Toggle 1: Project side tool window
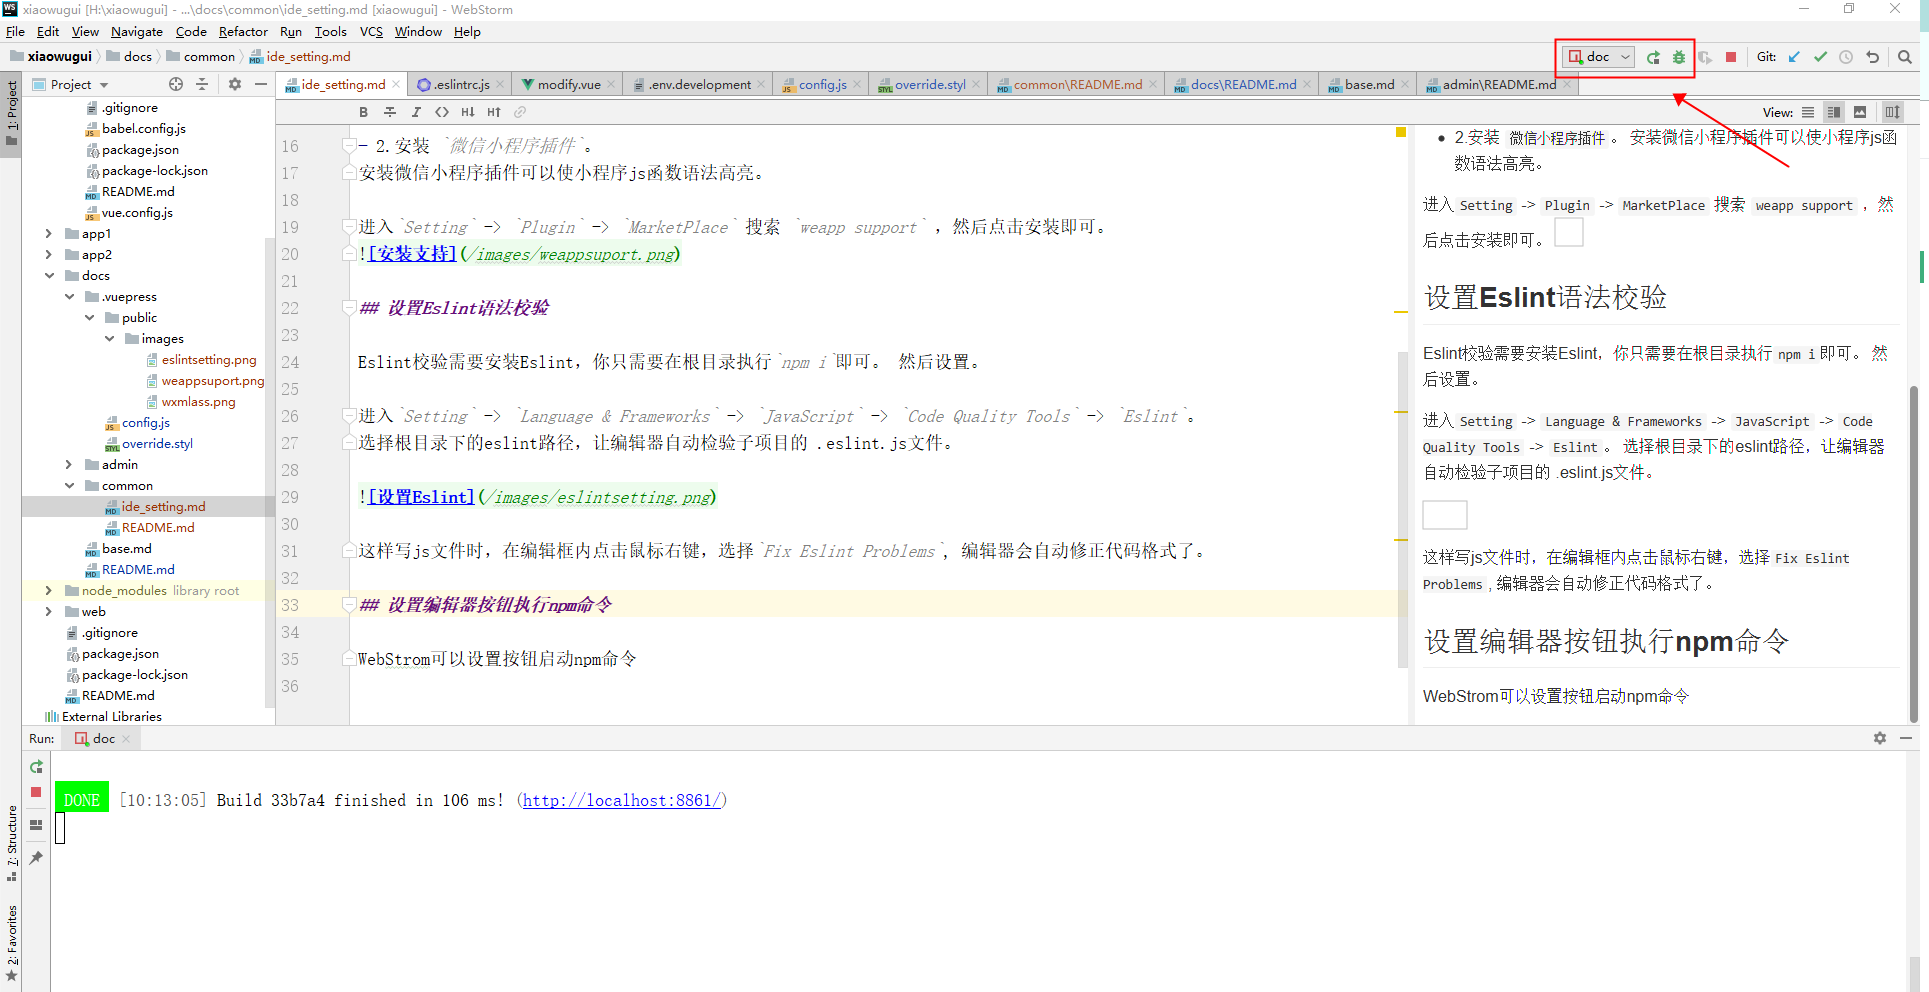The width and height of the screenshot is (1929, 992). [x=11, y=112]
